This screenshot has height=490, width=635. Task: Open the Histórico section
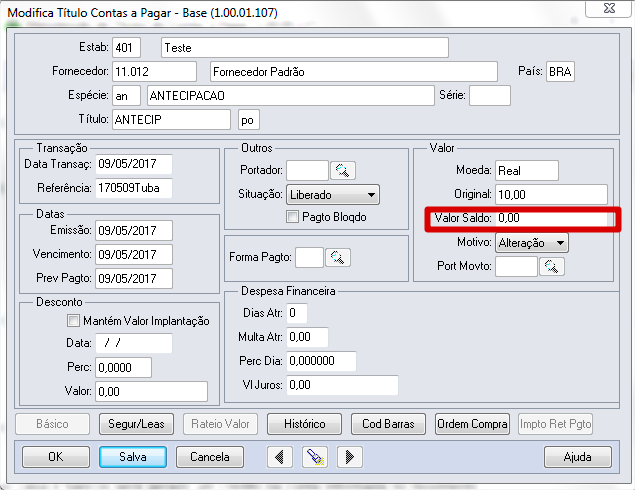[305, 424]
